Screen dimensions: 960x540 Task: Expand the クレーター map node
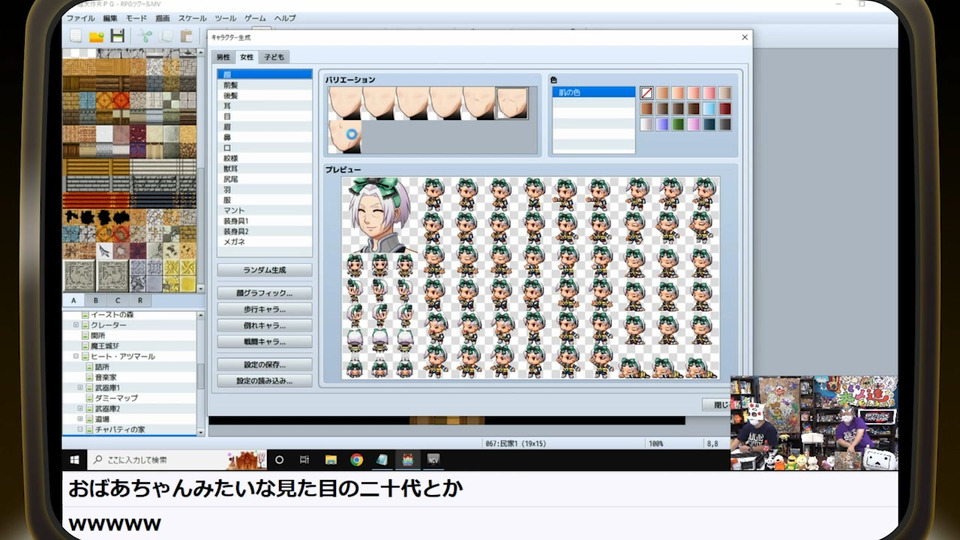[76, 325]
